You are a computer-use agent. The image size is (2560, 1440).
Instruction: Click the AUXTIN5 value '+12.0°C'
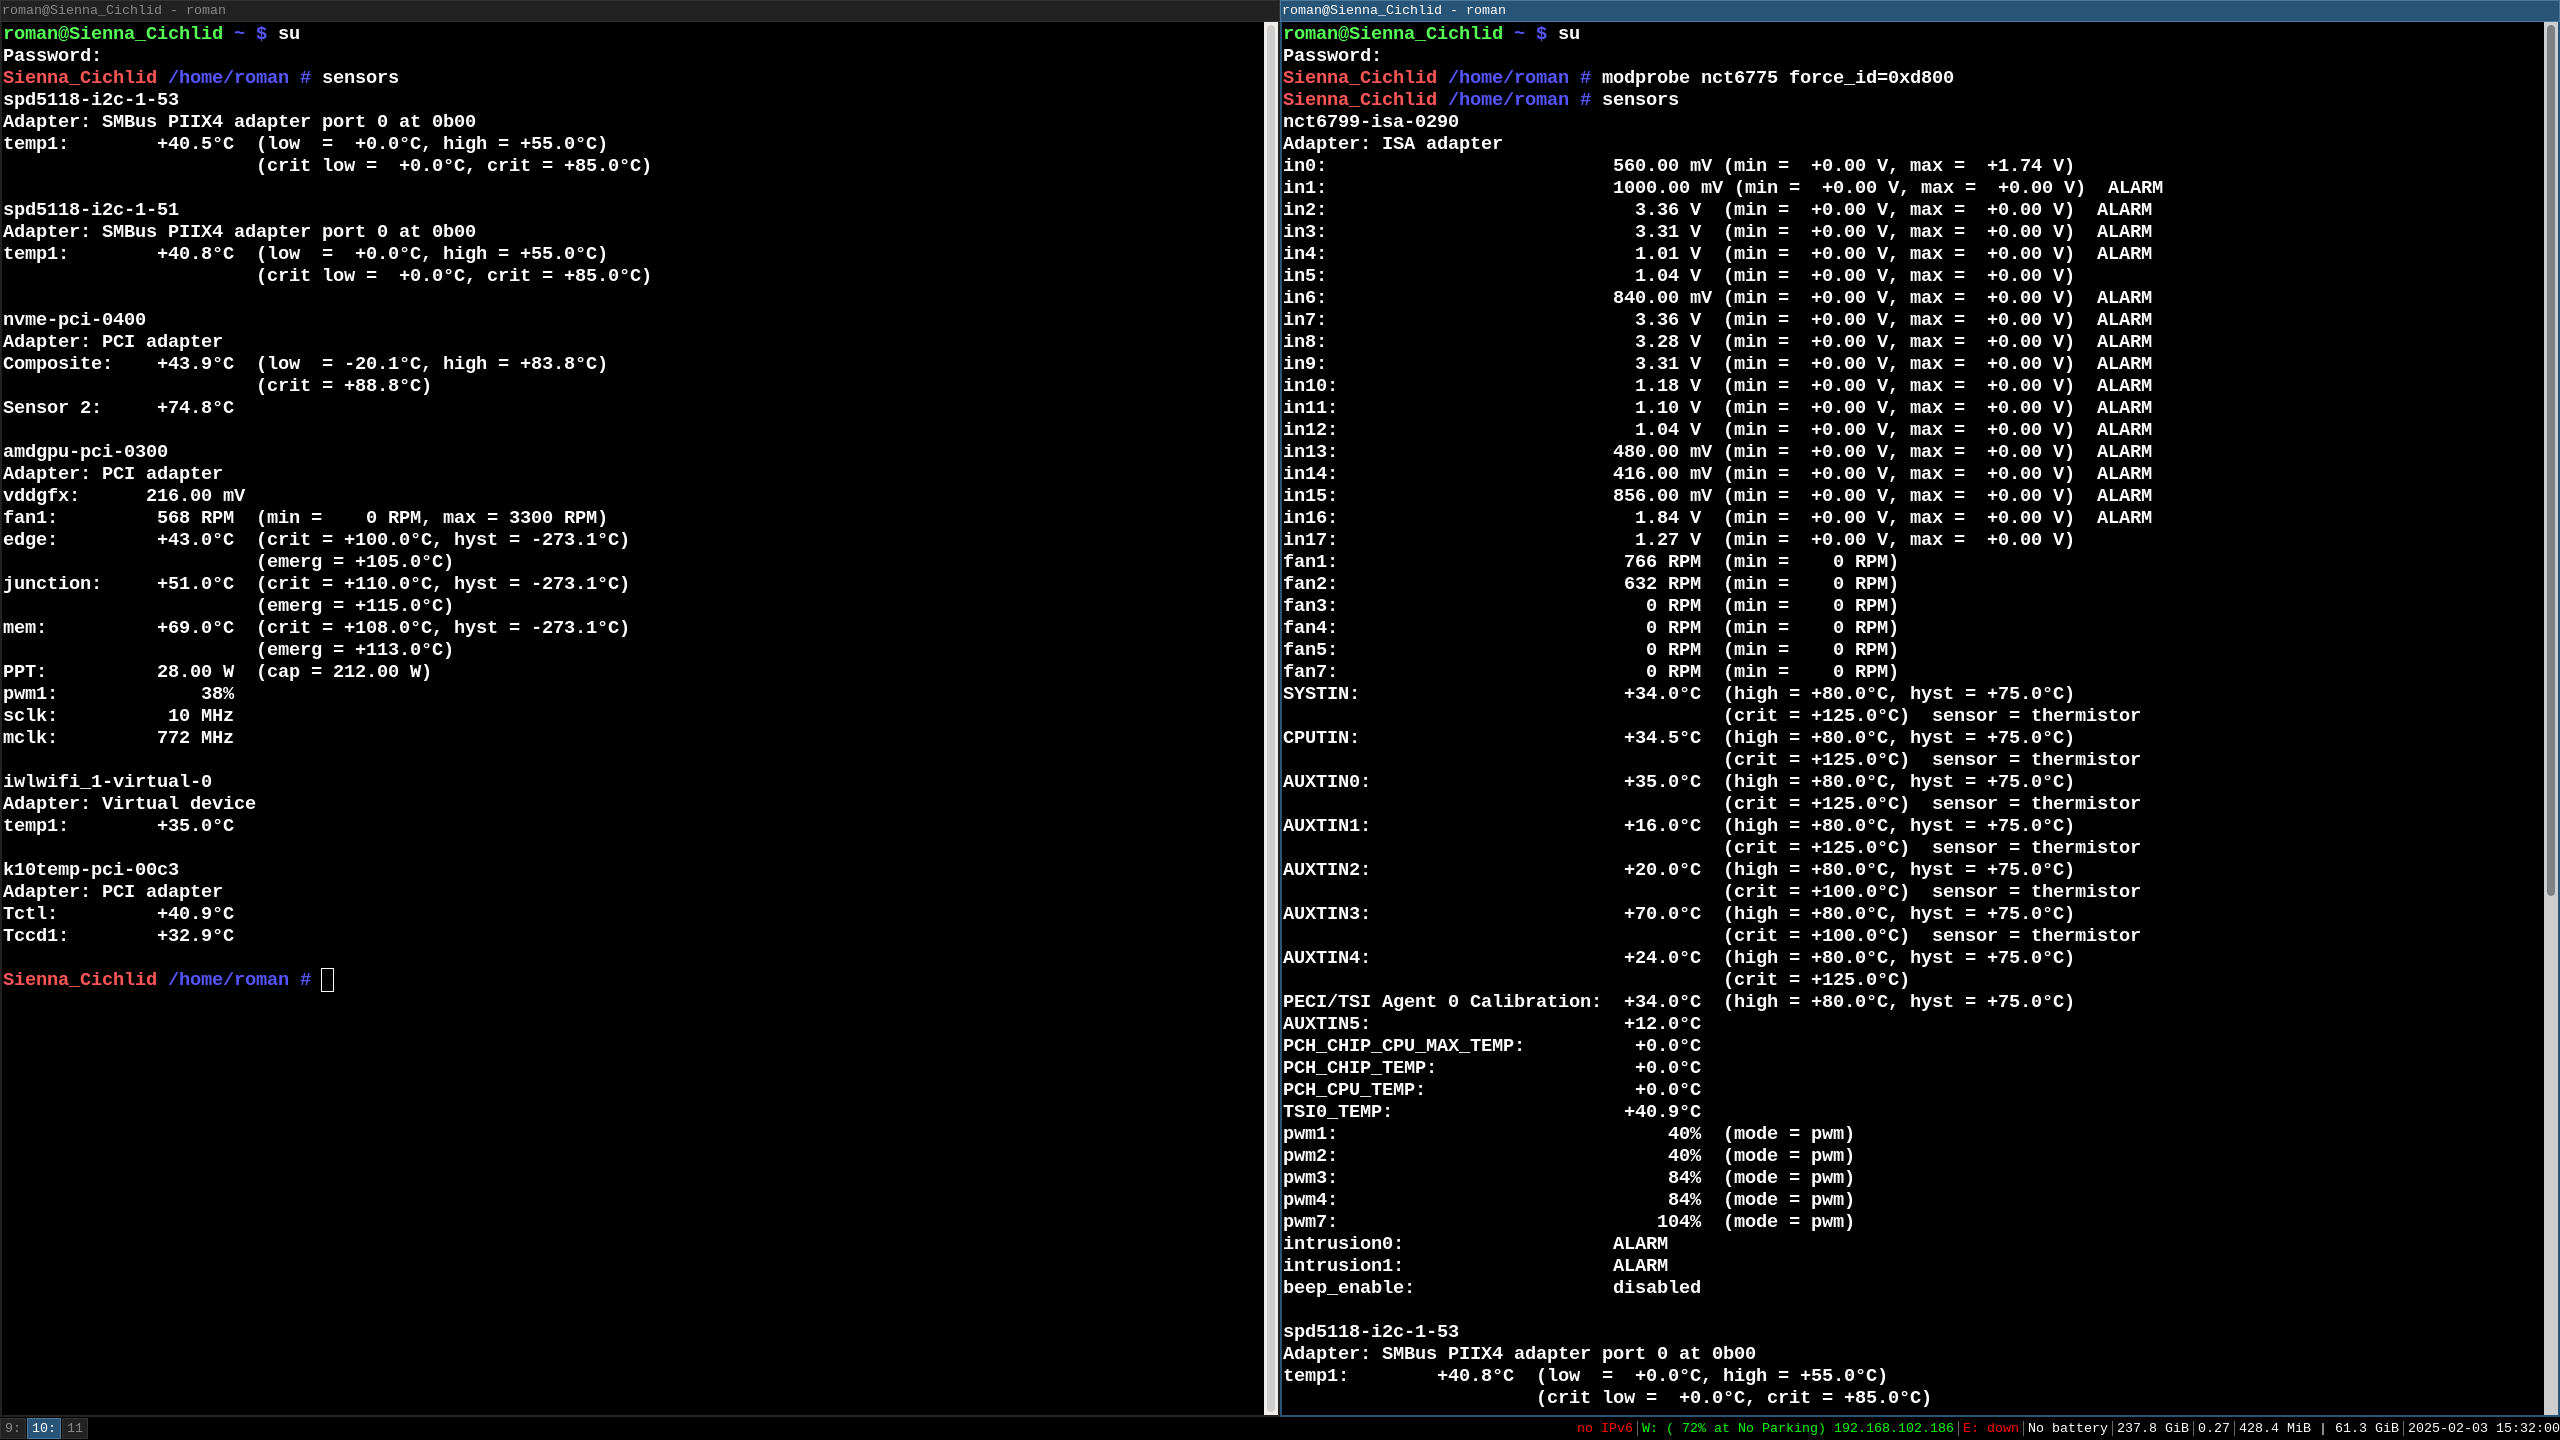(1662, 1024)
